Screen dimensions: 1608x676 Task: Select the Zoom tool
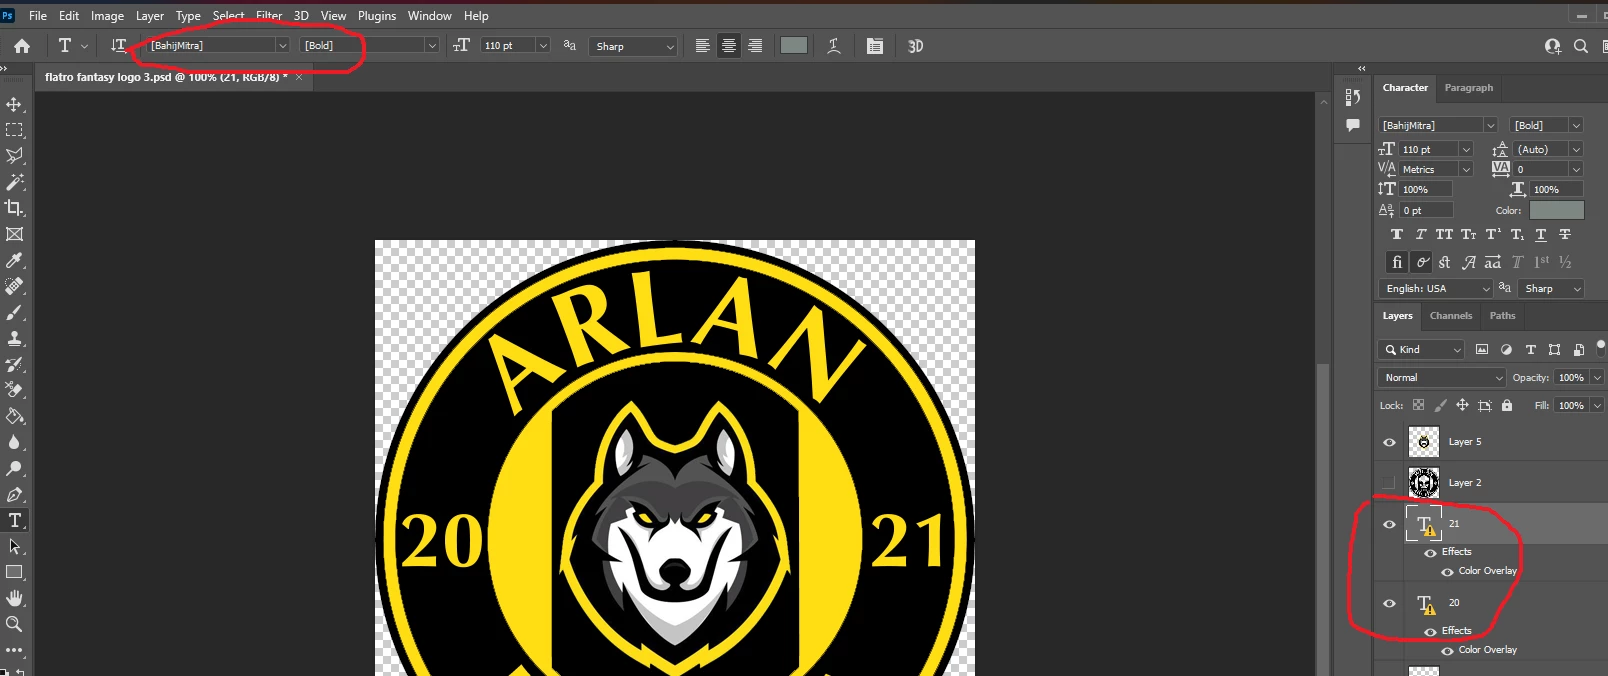click(14, 624)
